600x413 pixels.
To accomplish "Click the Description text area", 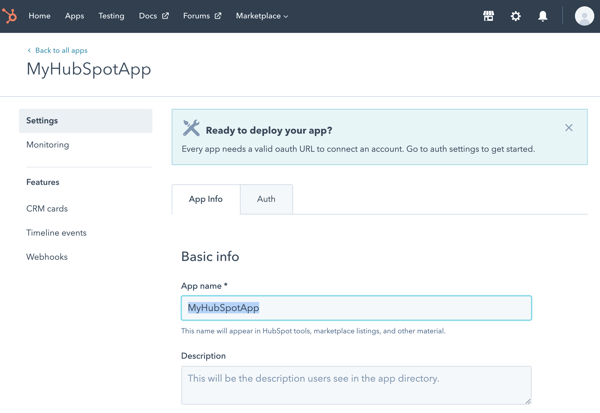I will 356,385.
